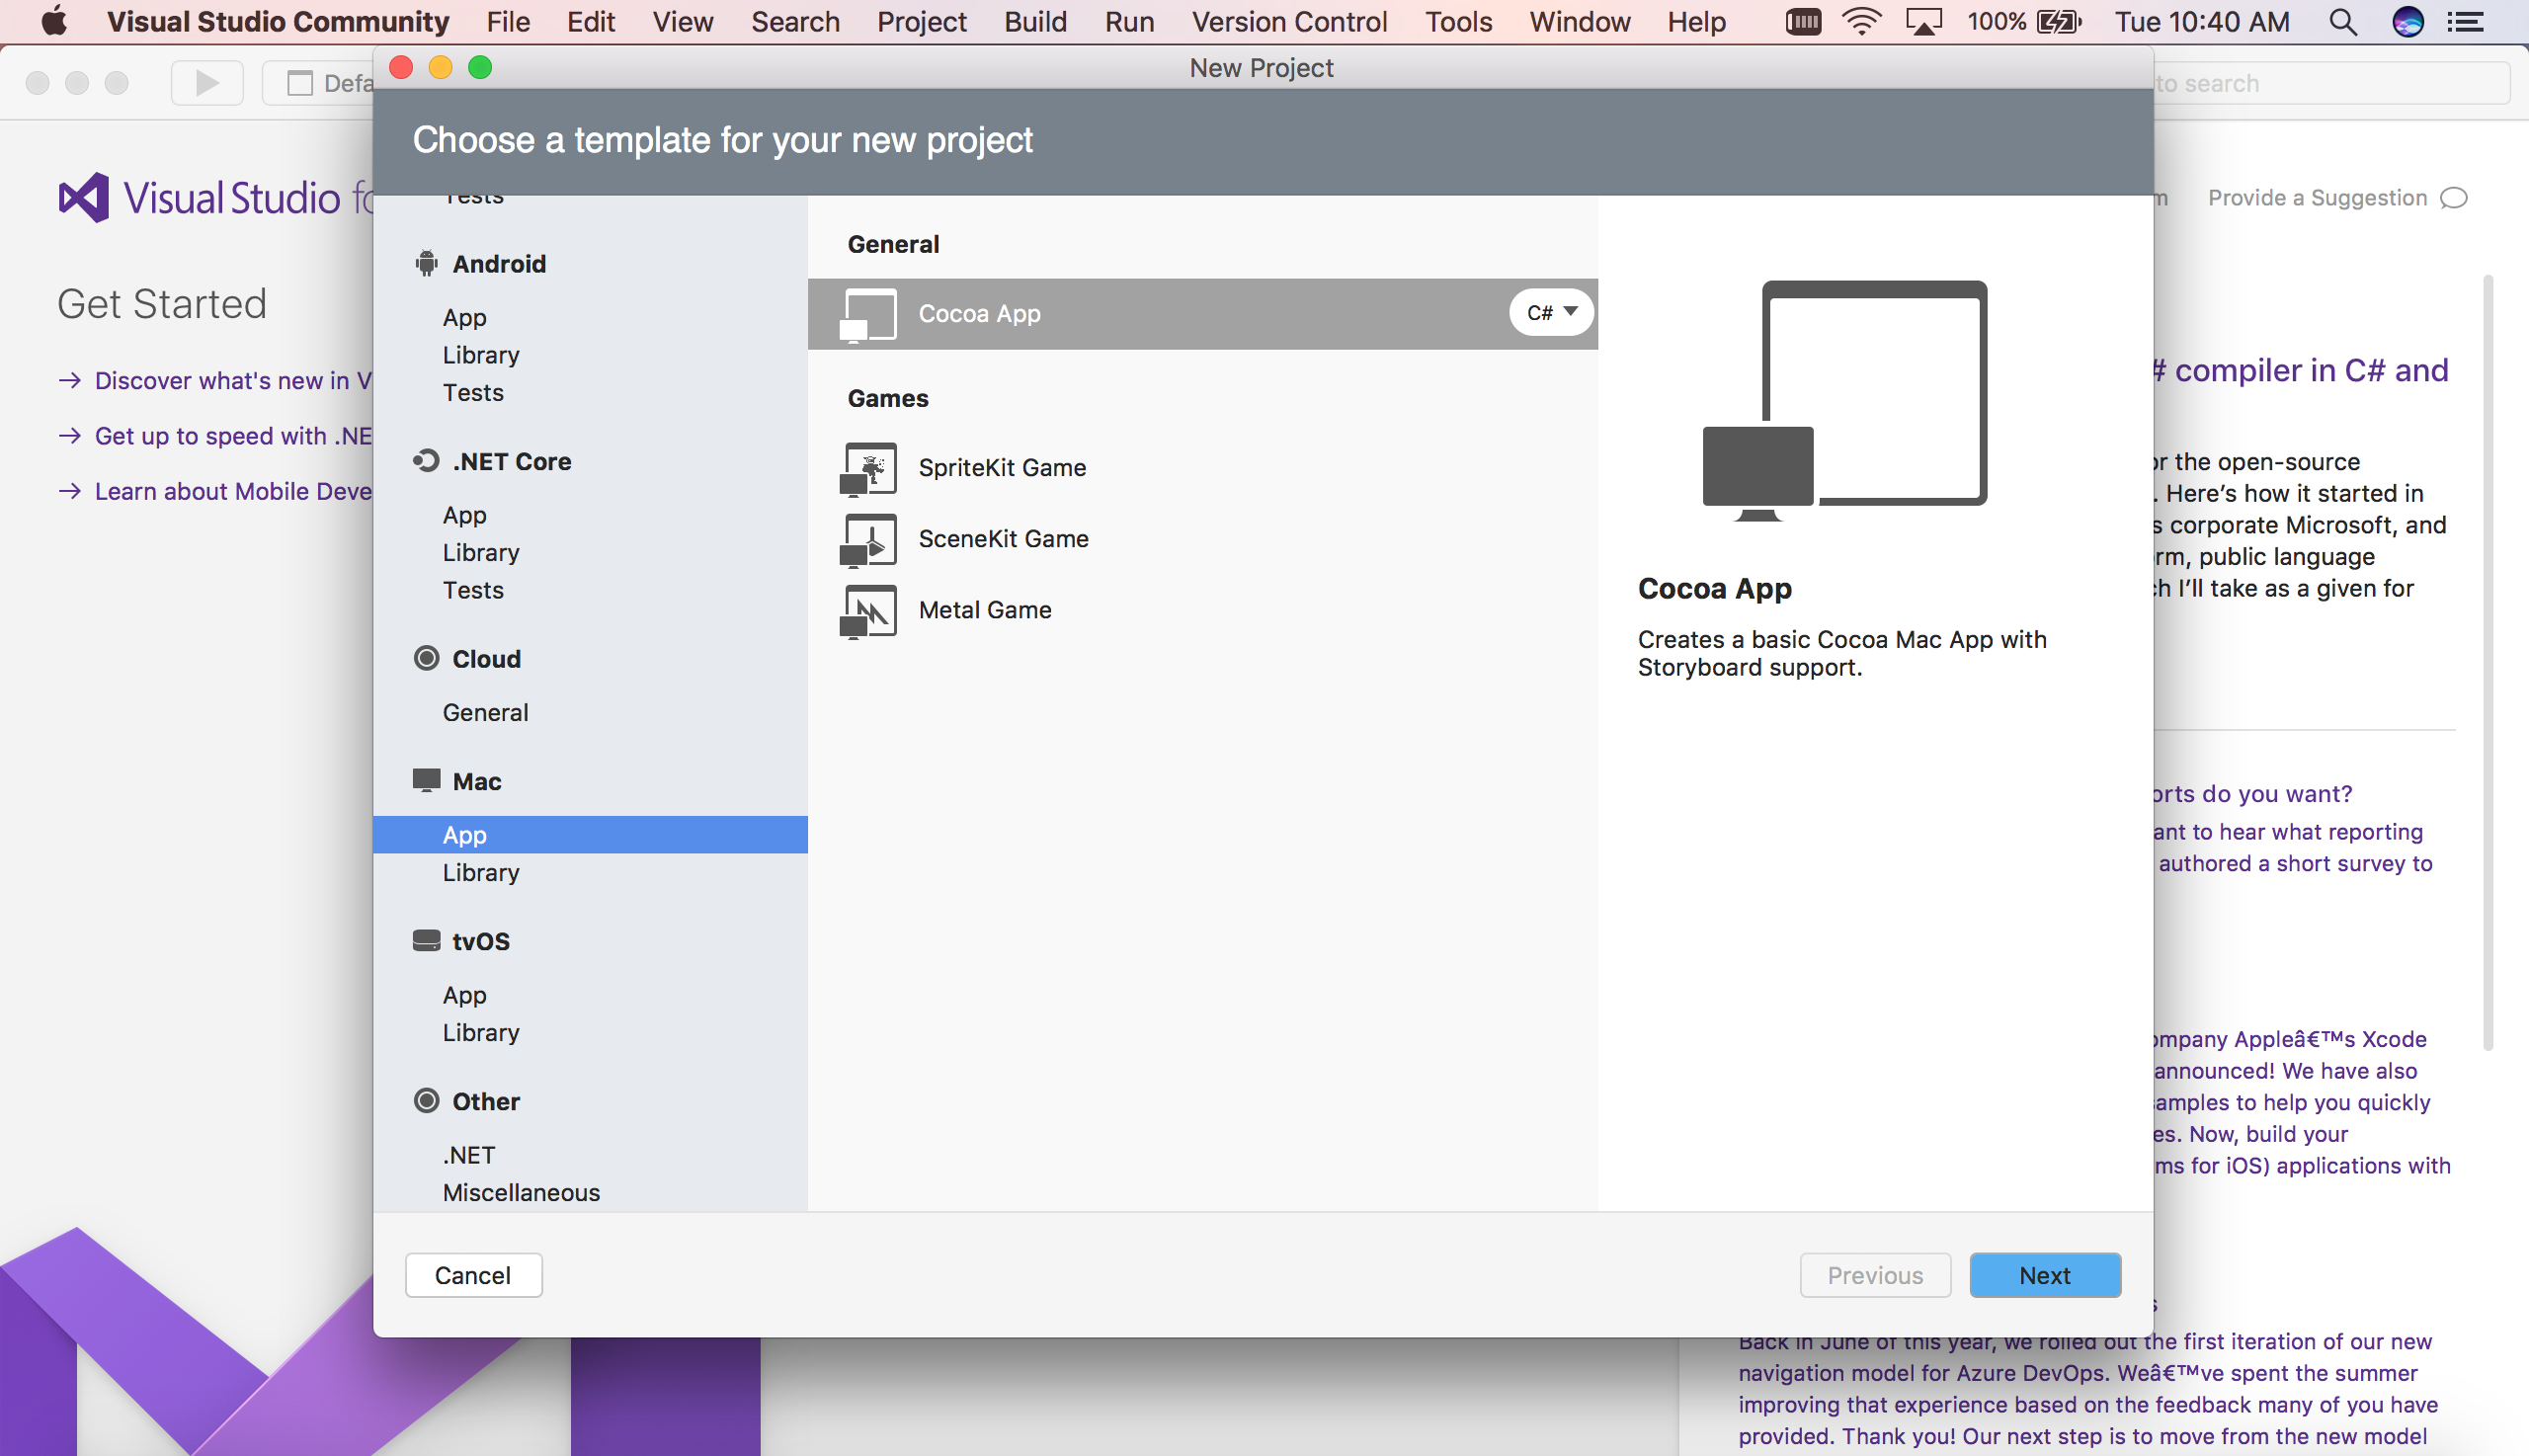Select the Cocoa App template icon
2529x1456 pixels.
click(868, 314)
